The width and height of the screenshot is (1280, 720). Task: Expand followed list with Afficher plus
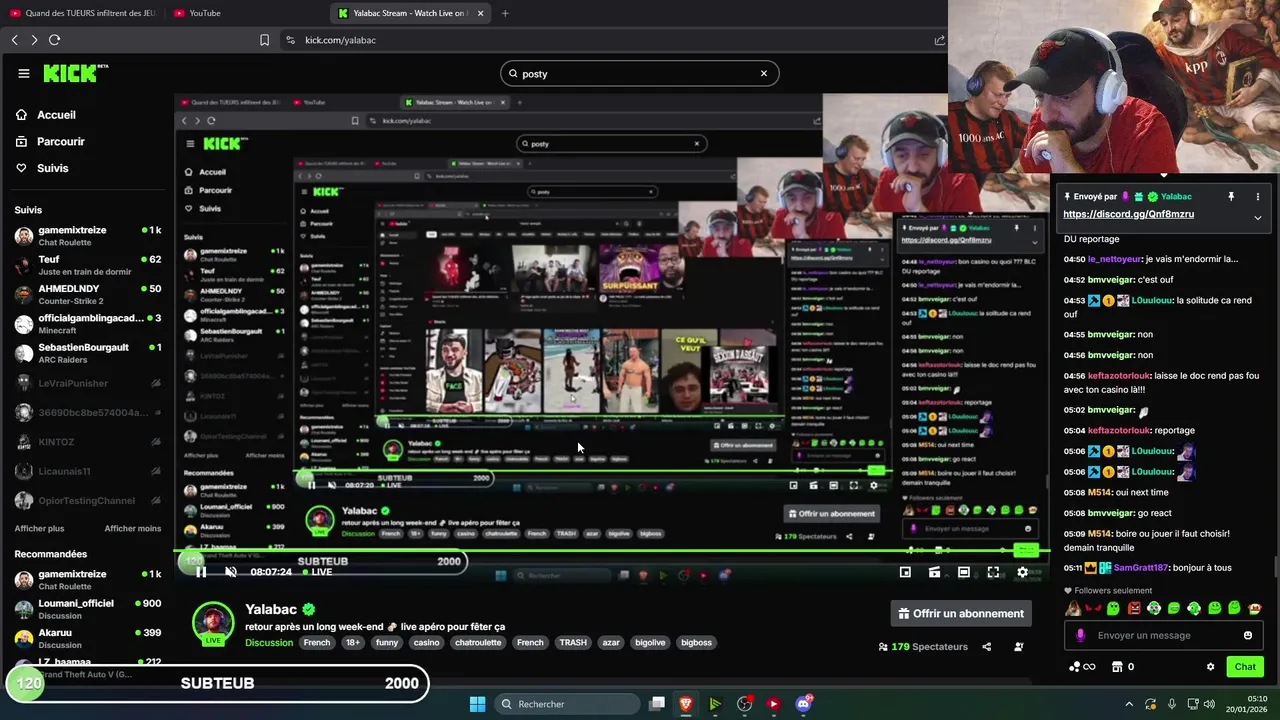39,528
